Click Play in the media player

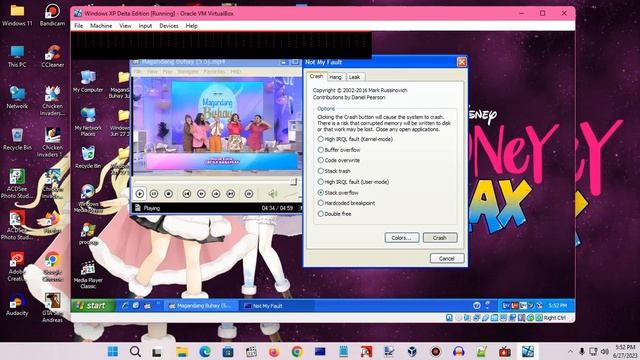coord(140,194)
